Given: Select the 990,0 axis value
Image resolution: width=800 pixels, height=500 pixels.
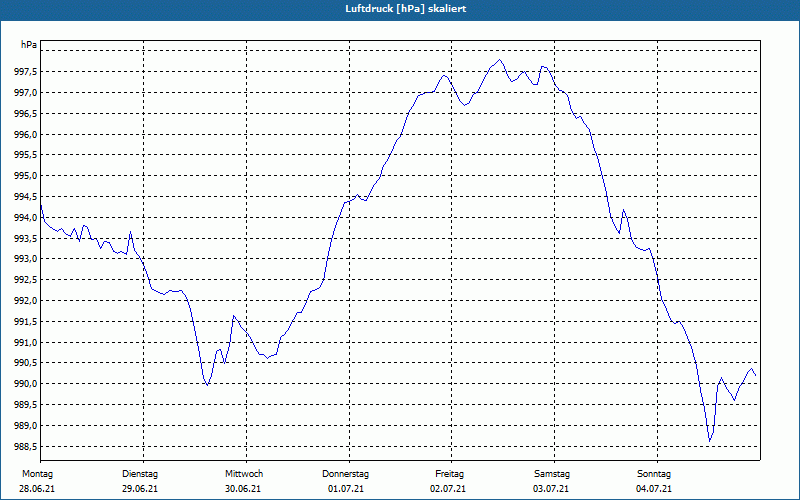Looking at the screenshot, I should [x=25, y=384].
